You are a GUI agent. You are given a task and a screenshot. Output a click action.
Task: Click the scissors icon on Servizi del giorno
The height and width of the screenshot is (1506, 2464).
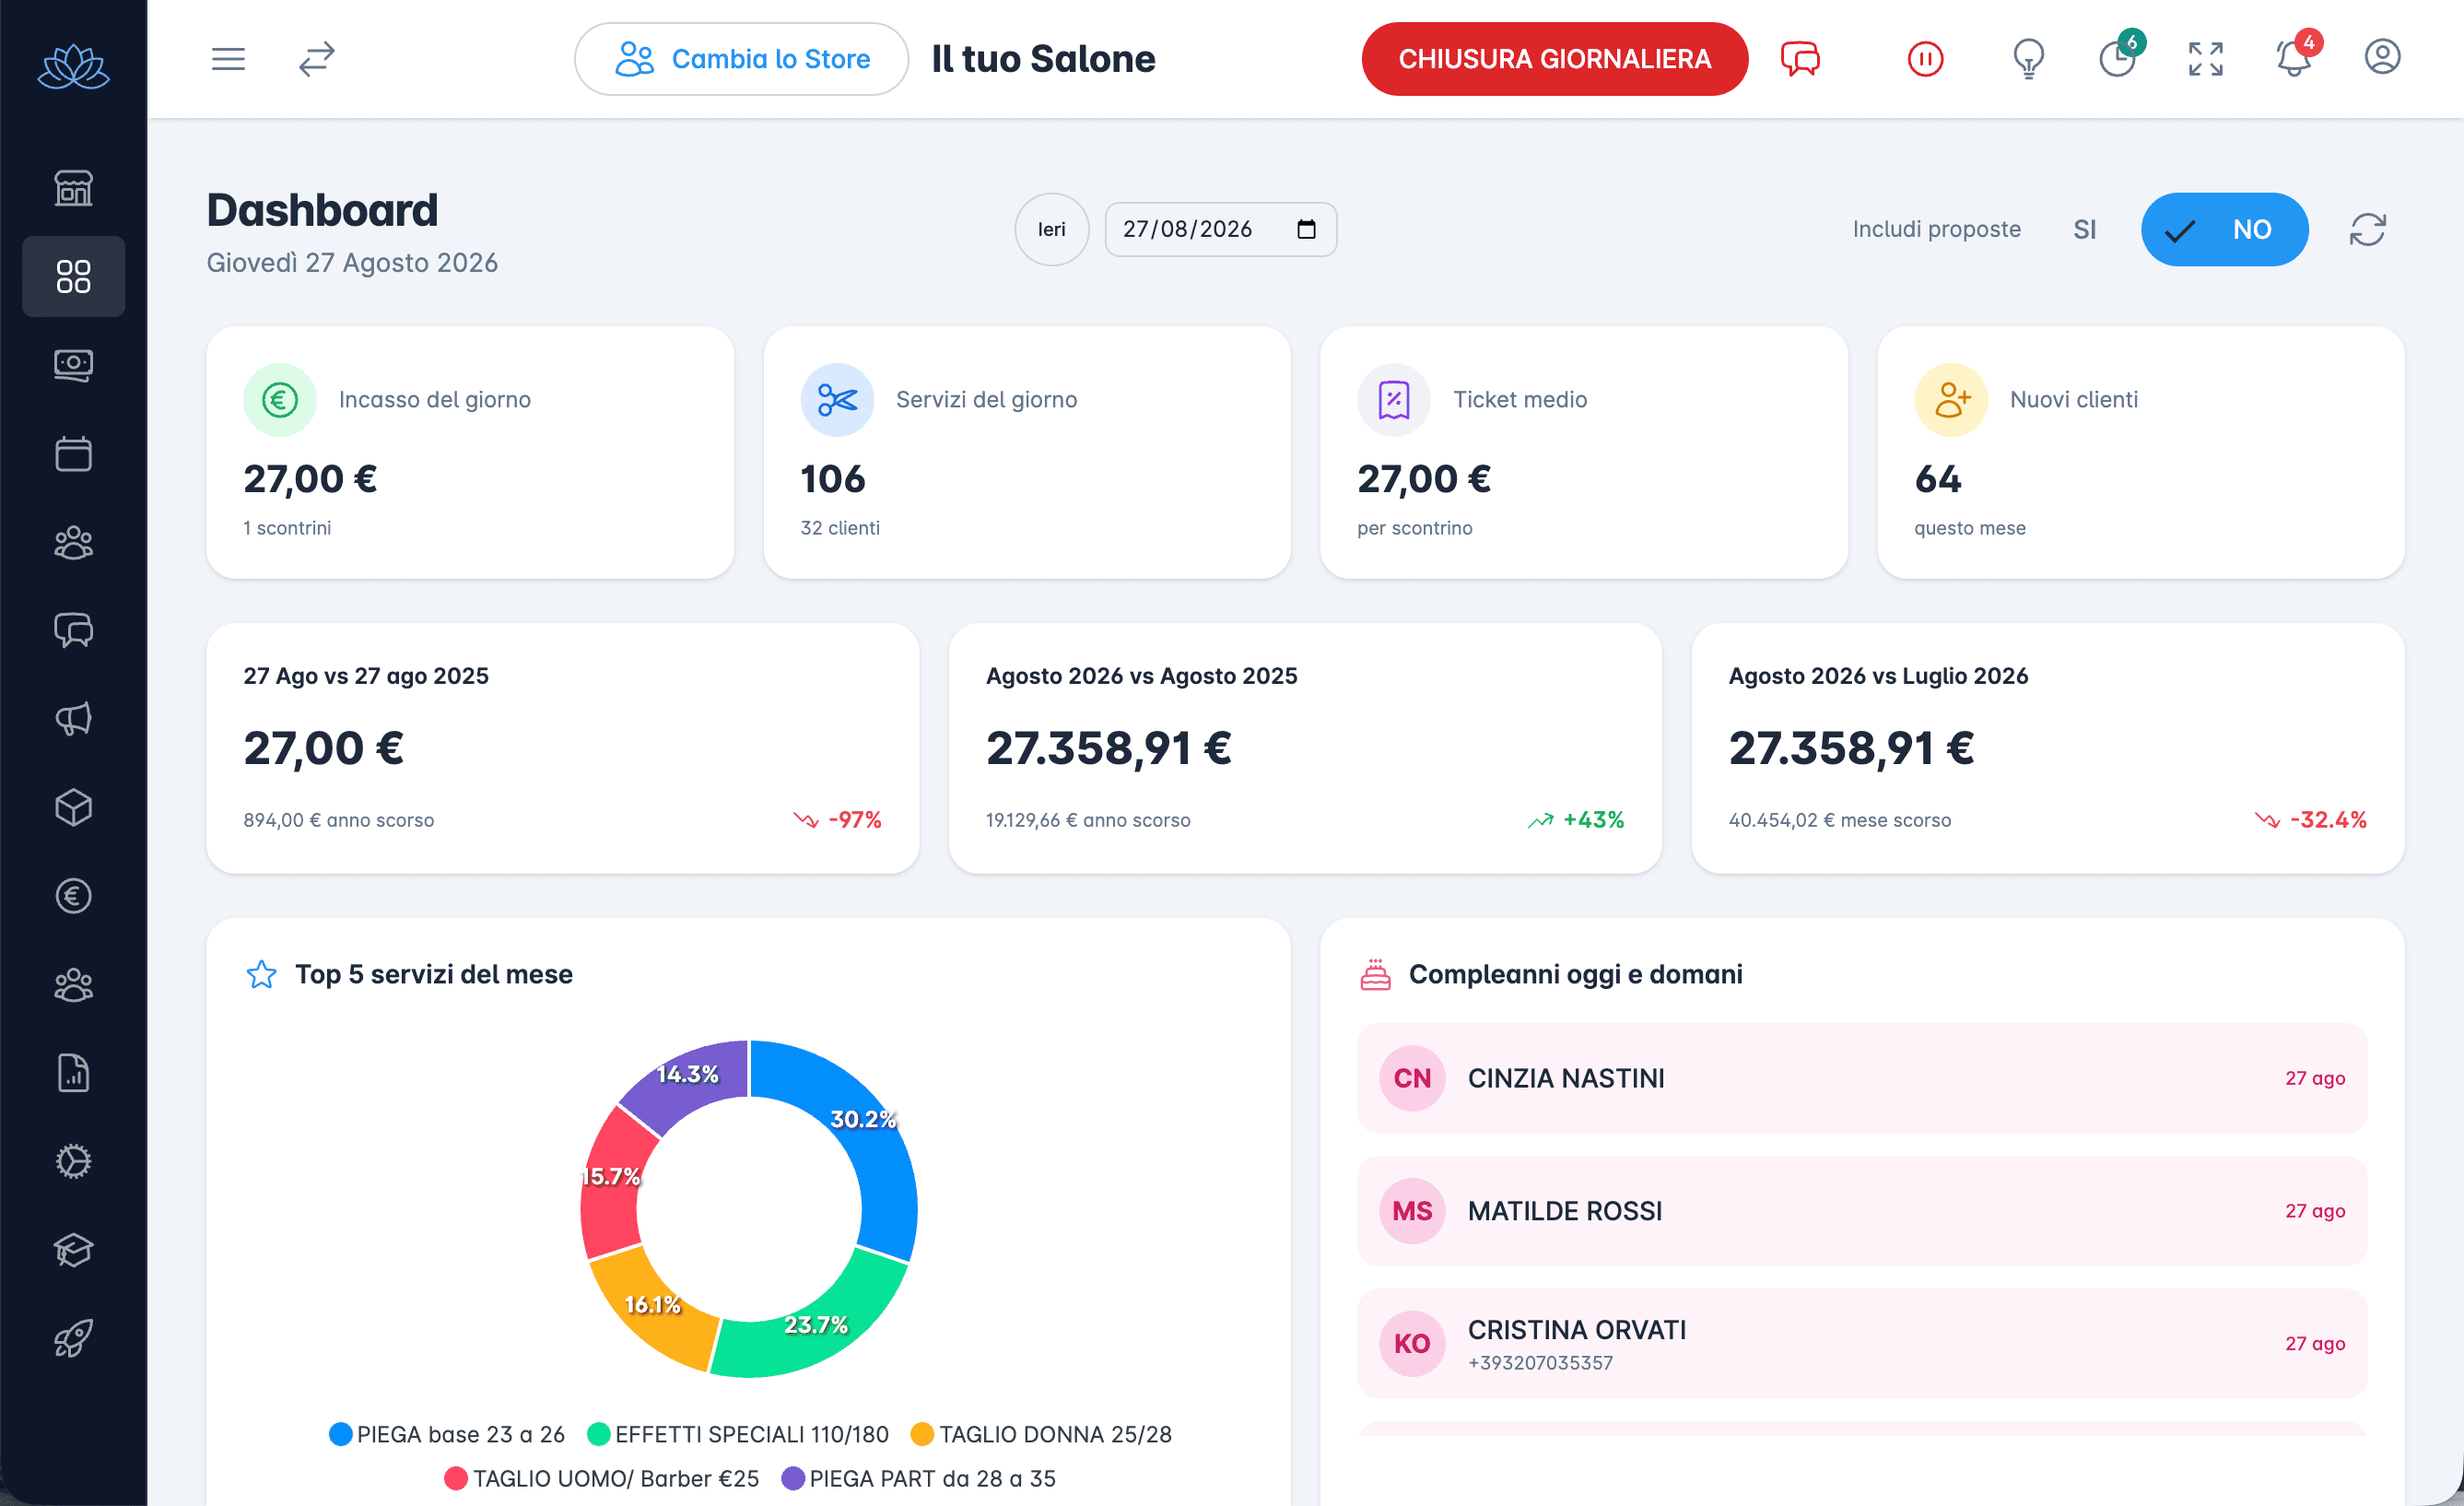[837, 400]
